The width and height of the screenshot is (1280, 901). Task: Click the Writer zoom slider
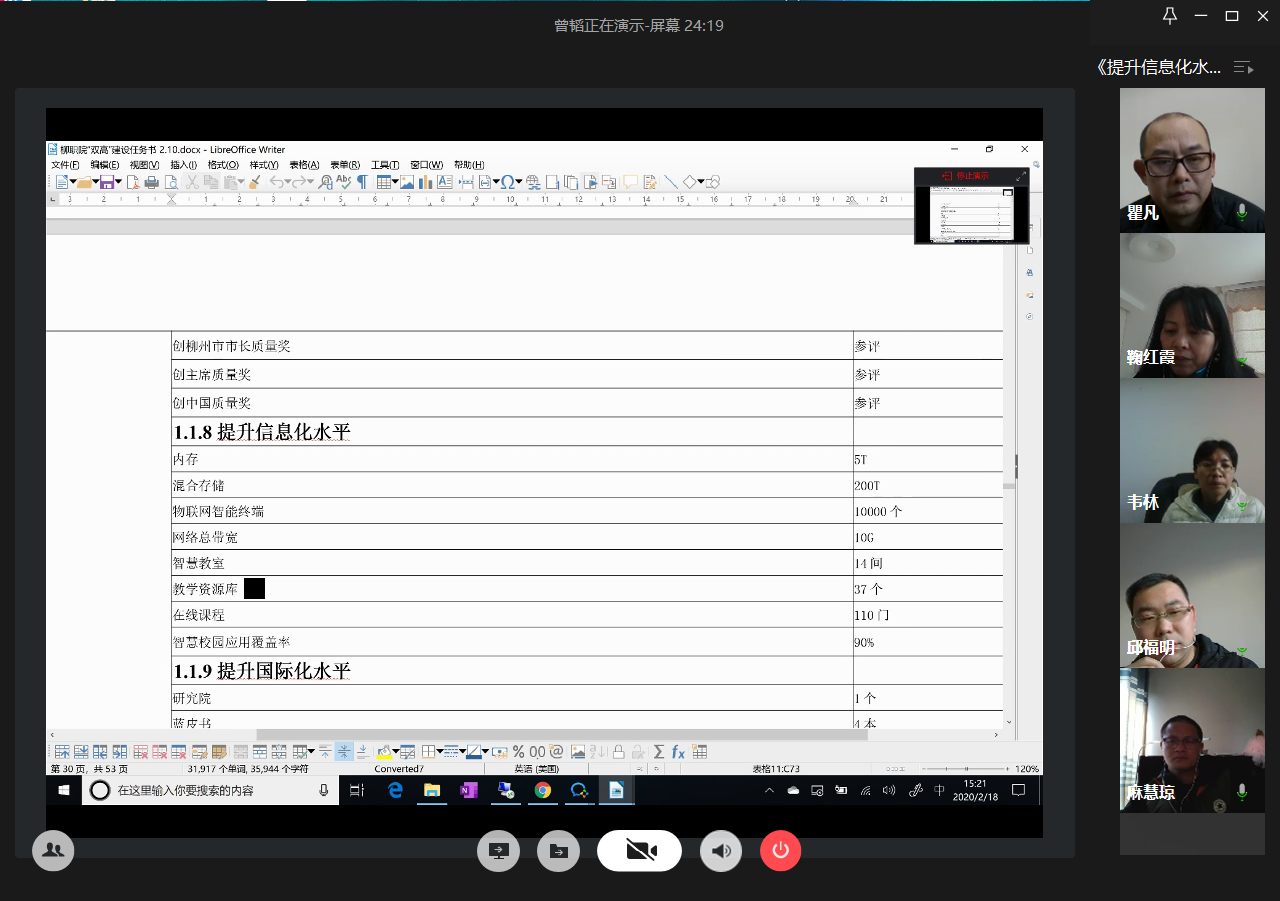click(964, 769)
